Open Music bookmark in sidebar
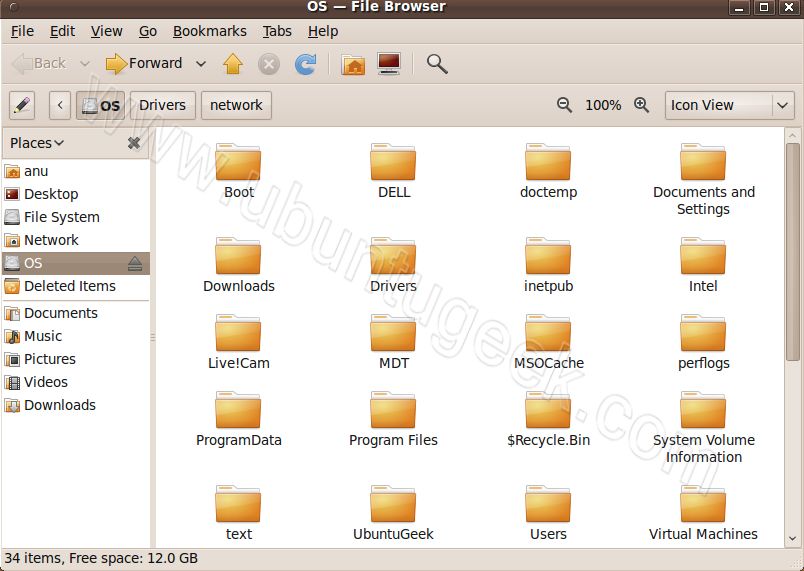Image resolution: width=804 pixels, height=571 pixels. click(76, 336)
